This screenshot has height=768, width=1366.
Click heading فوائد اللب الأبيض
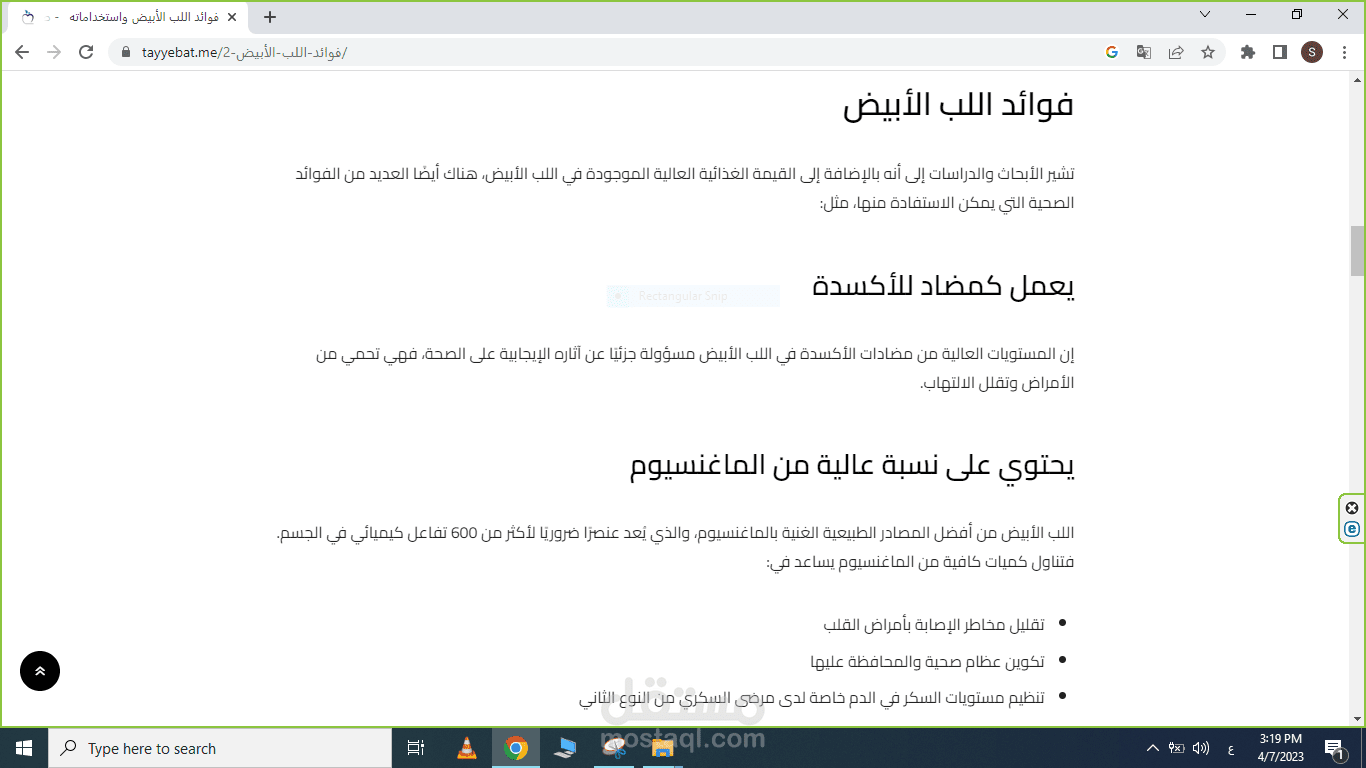[x=958, y=105]
